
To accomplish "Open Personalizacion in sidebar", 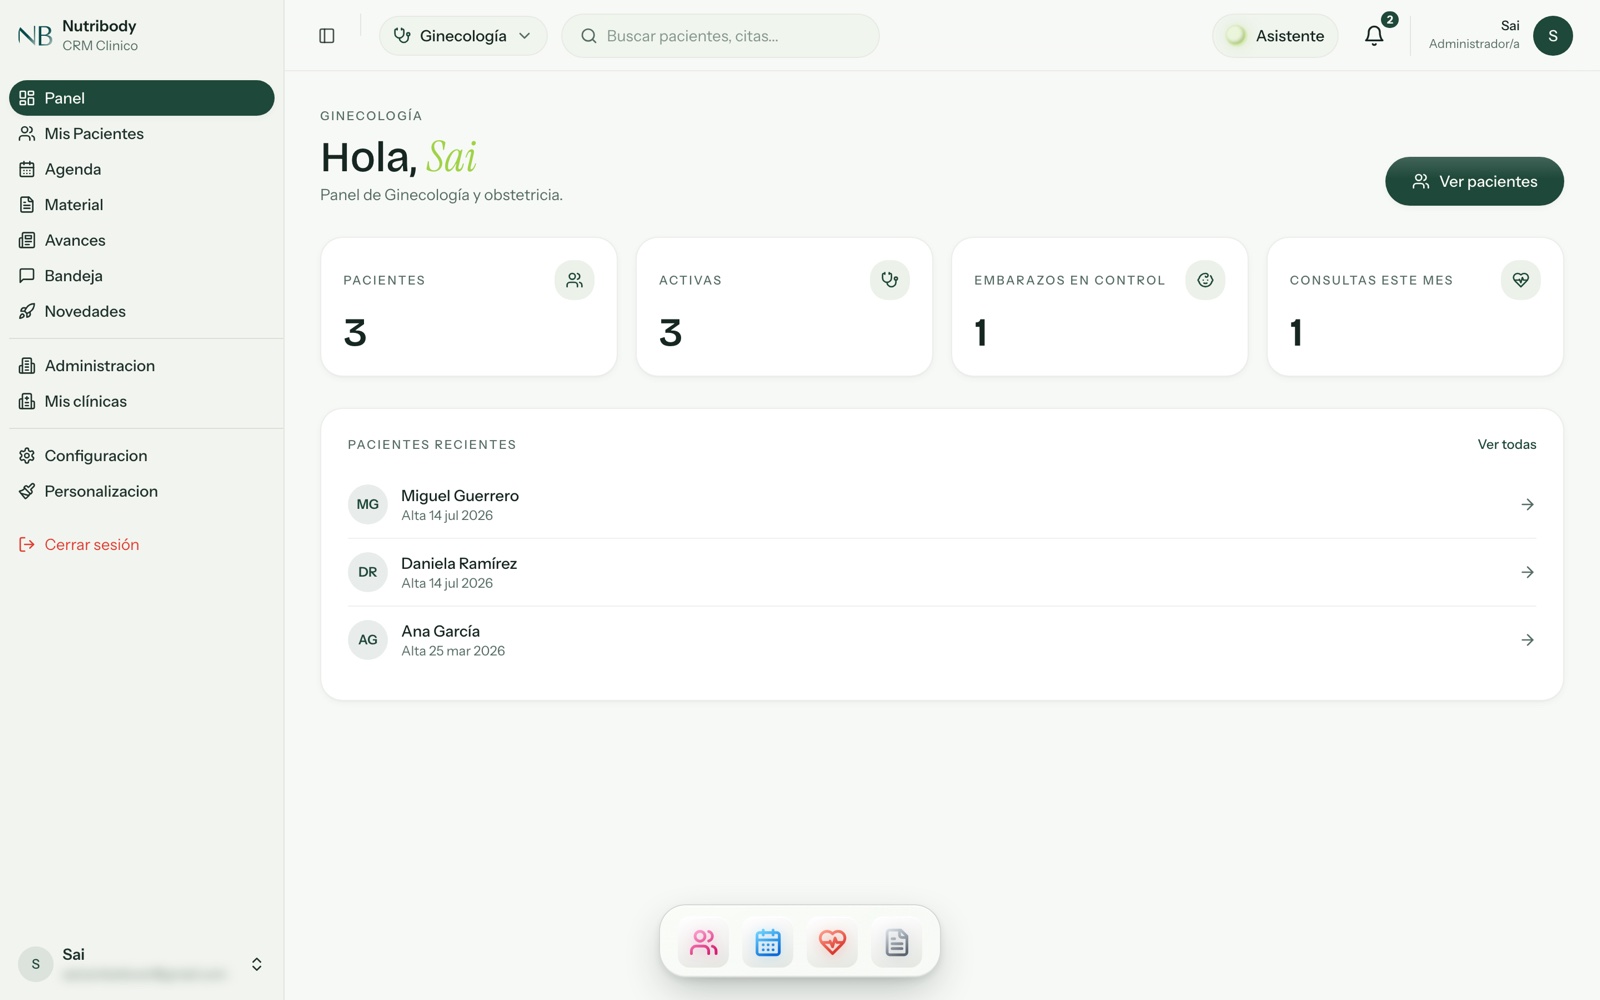I will (142, 491).
